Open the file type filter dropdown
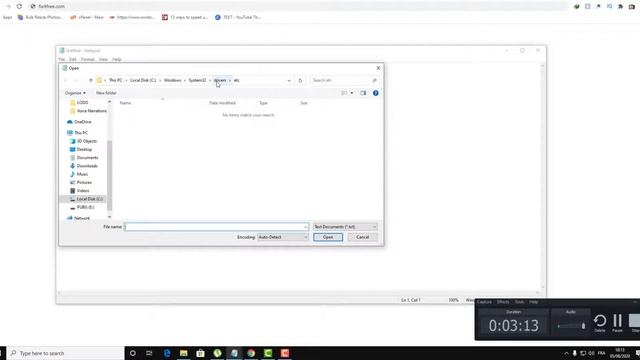 click(x=345, y=227)
